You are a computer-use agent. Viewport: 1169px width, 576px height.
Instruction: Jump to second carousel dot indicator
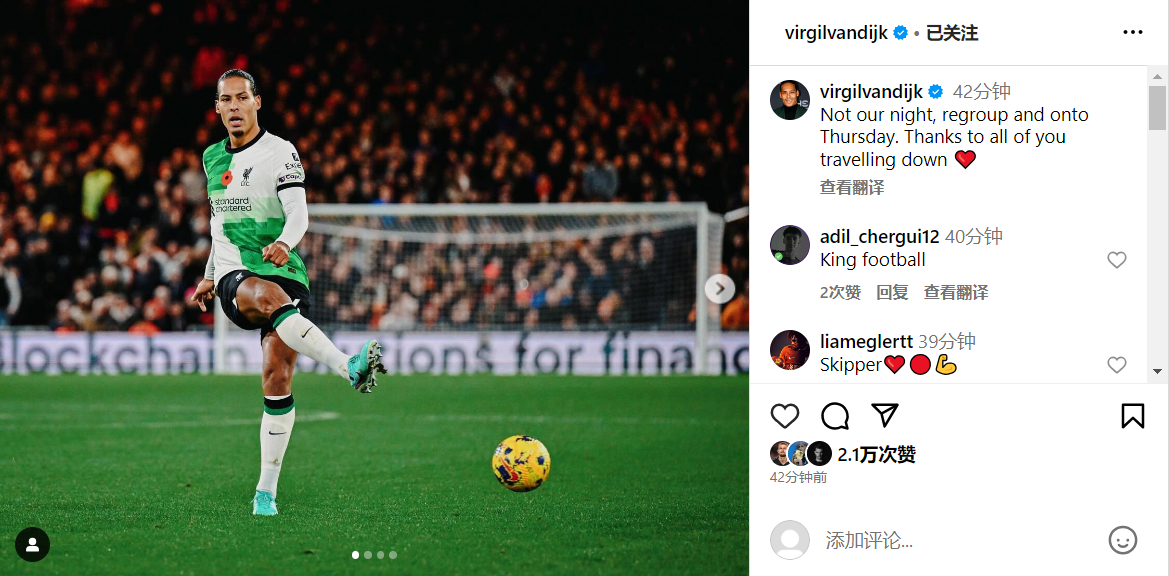pyautogui.click(x=368, y=554)
